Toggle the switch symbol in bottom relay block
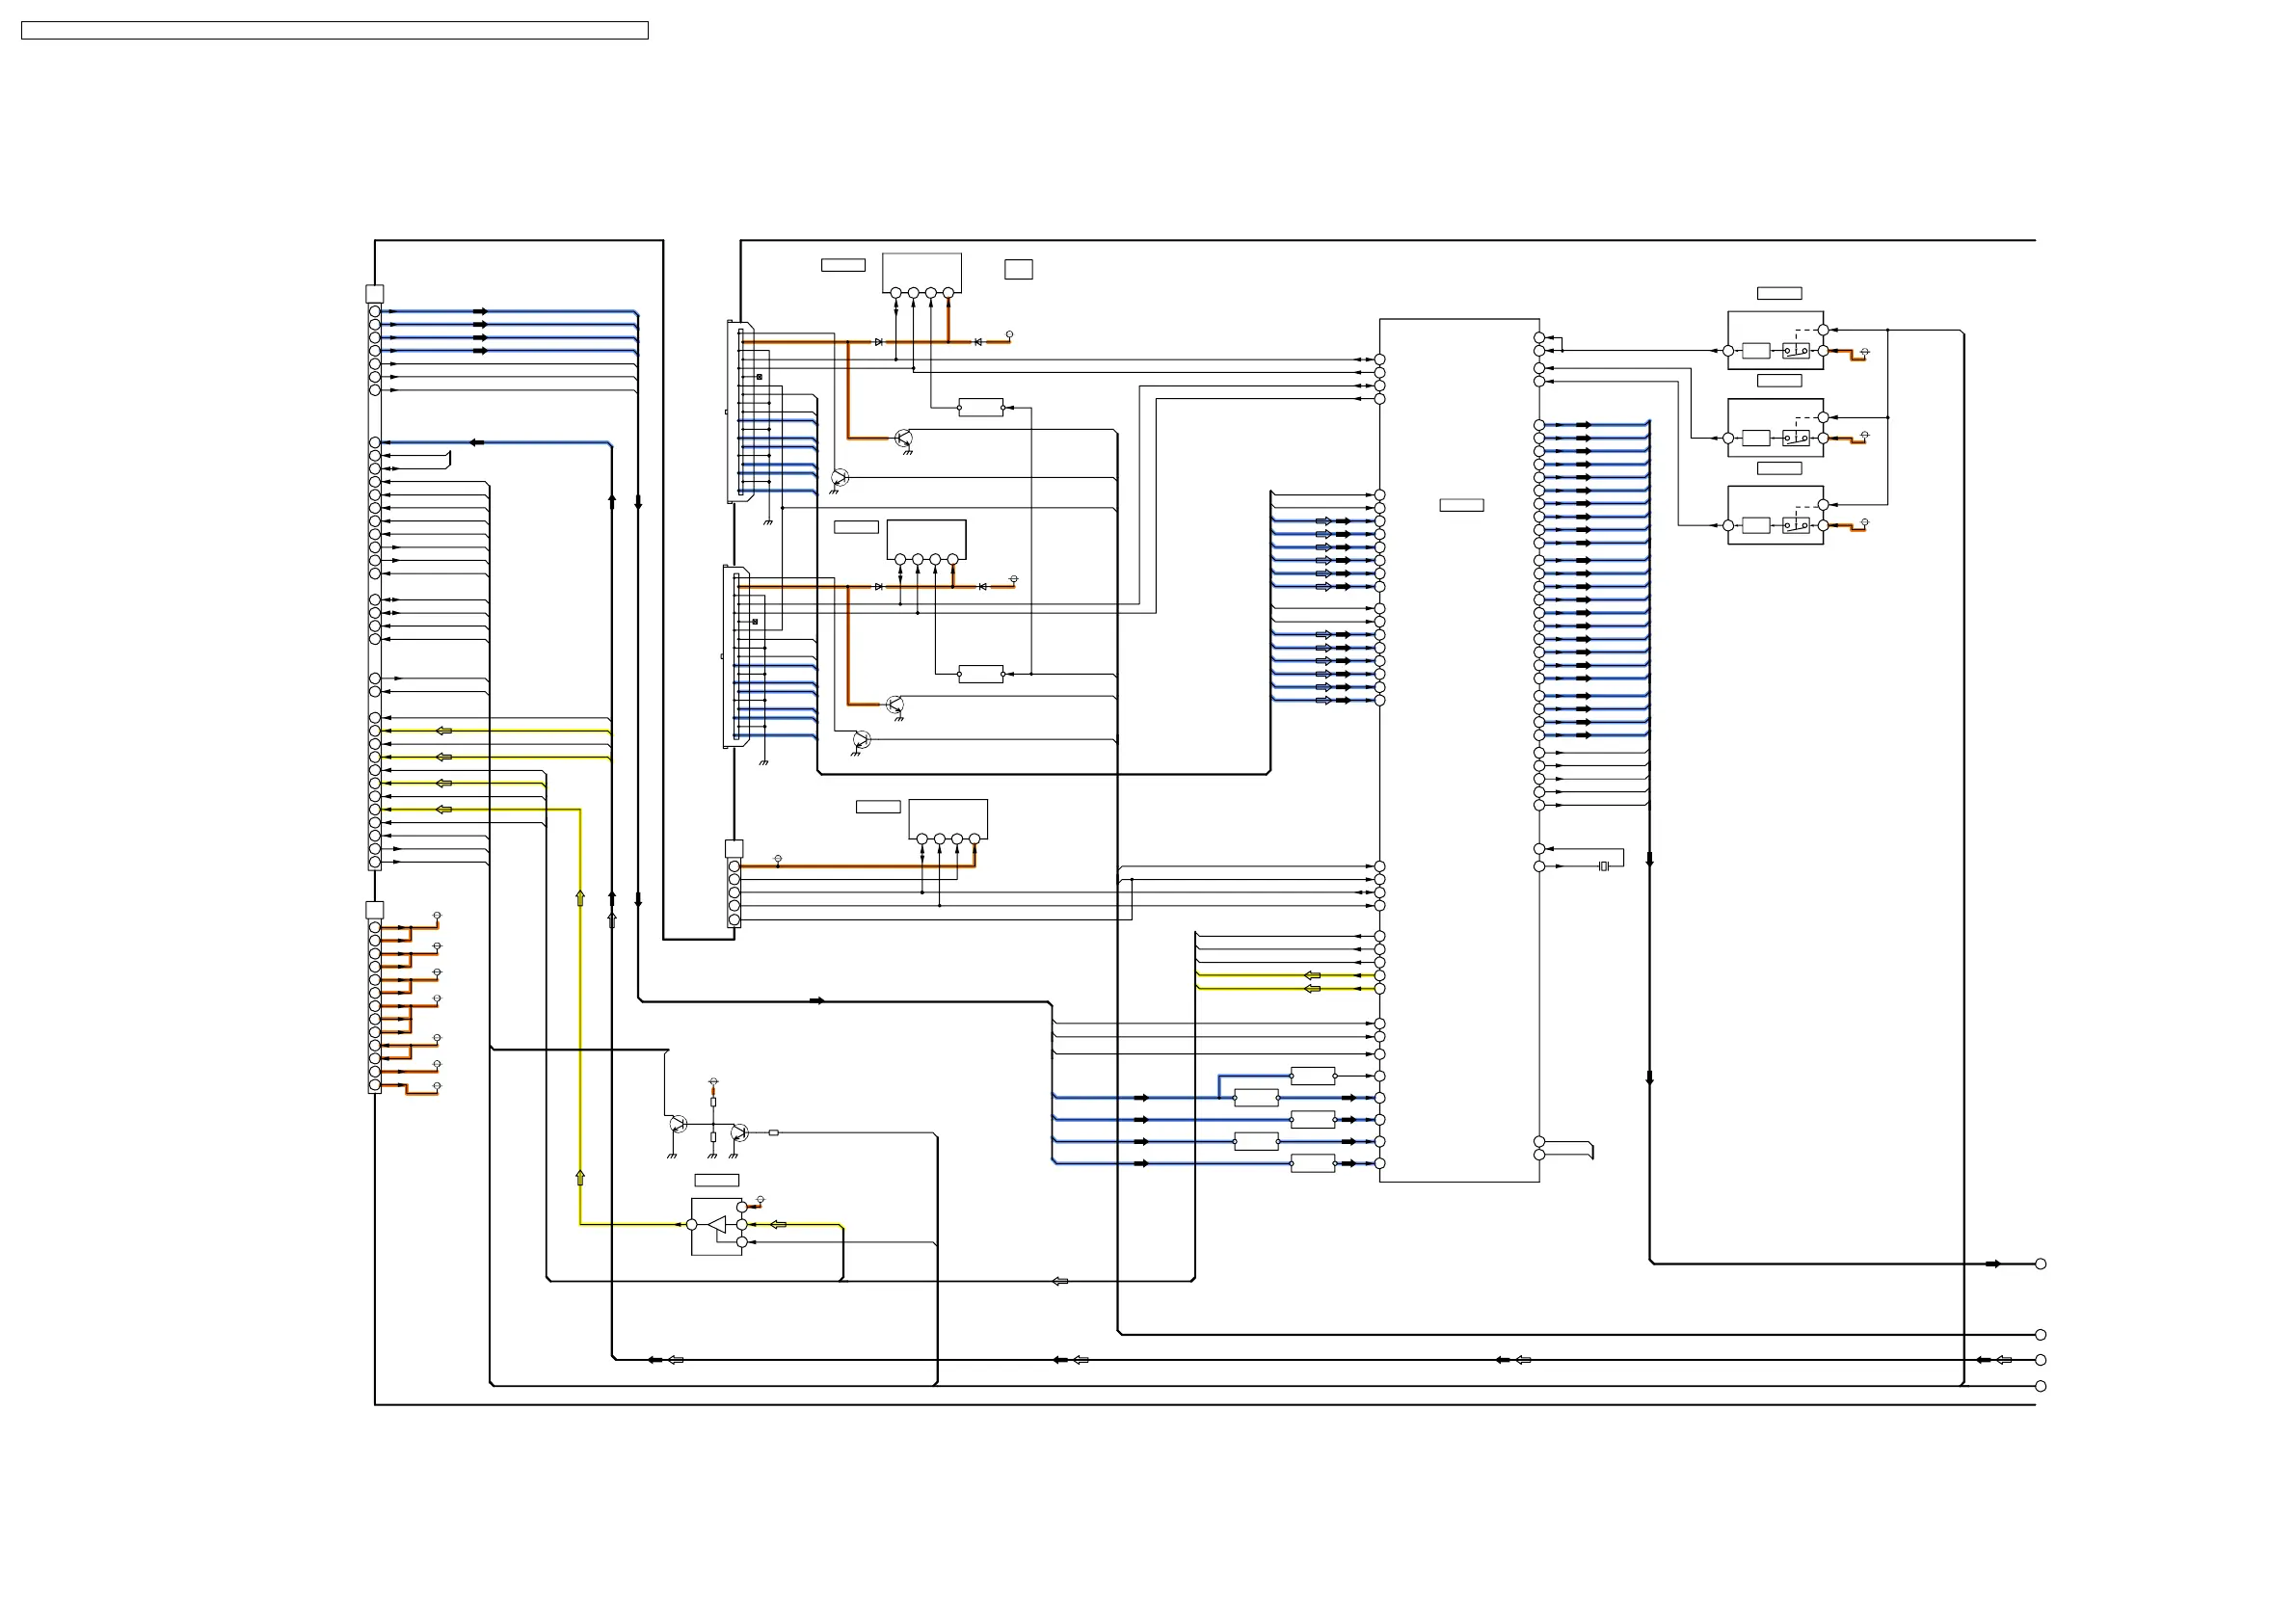The width and height of the screenshot is (2296, 1623). (1796, 525)
